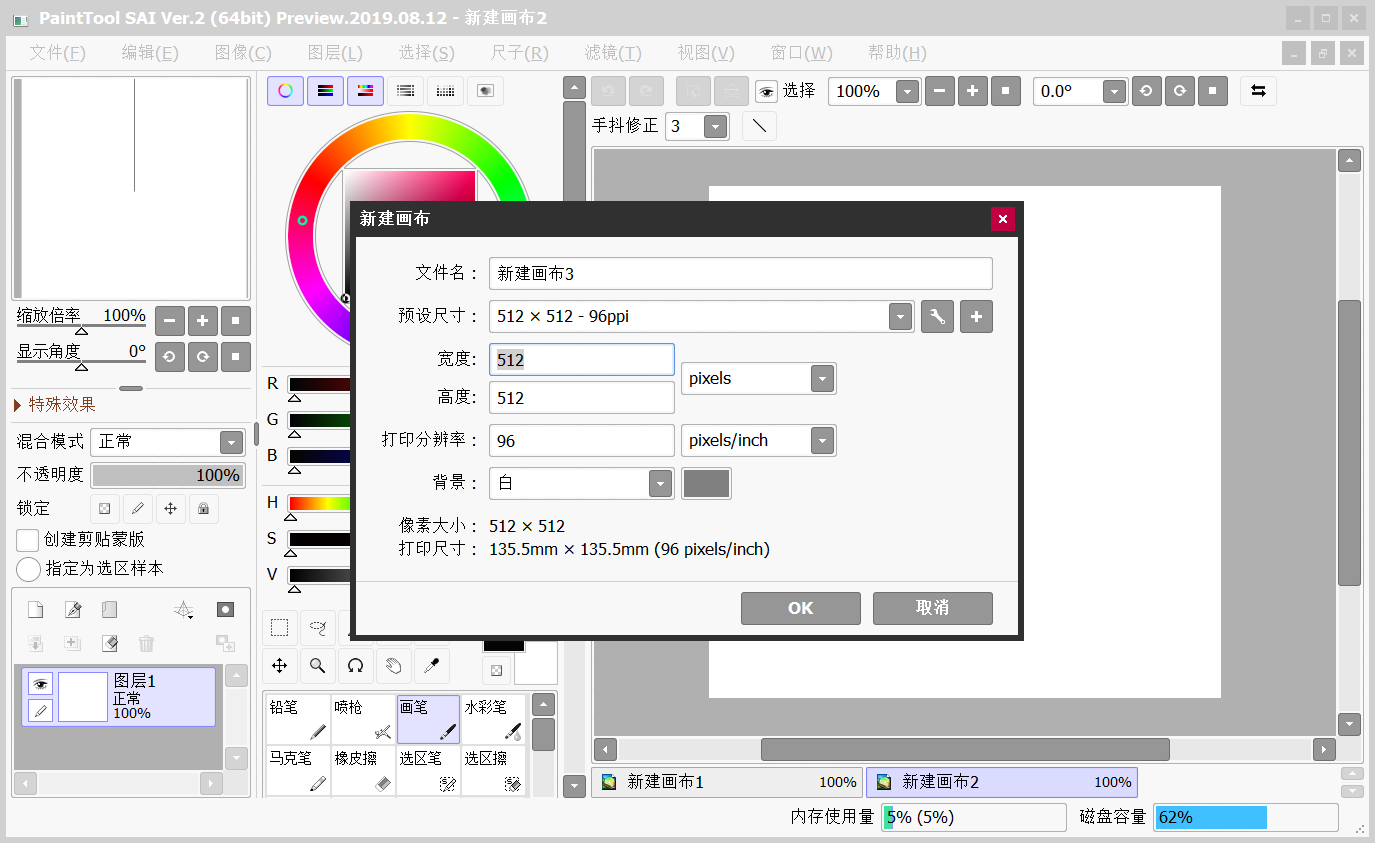The image size is (1375, 843).
Task: Open the 混合模式 dropdown
Action: point(231,442)
